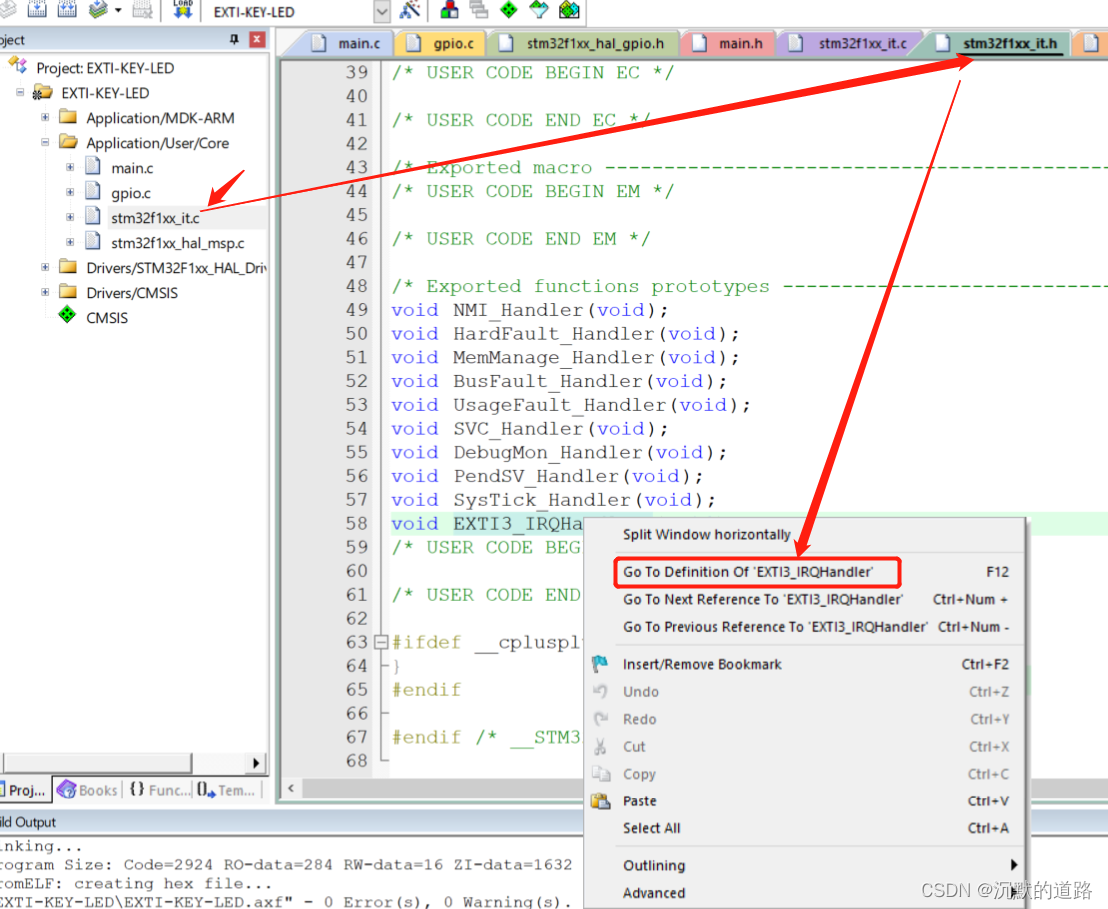Click the Stop build icon
The image size is (1108, 909).
142,10
